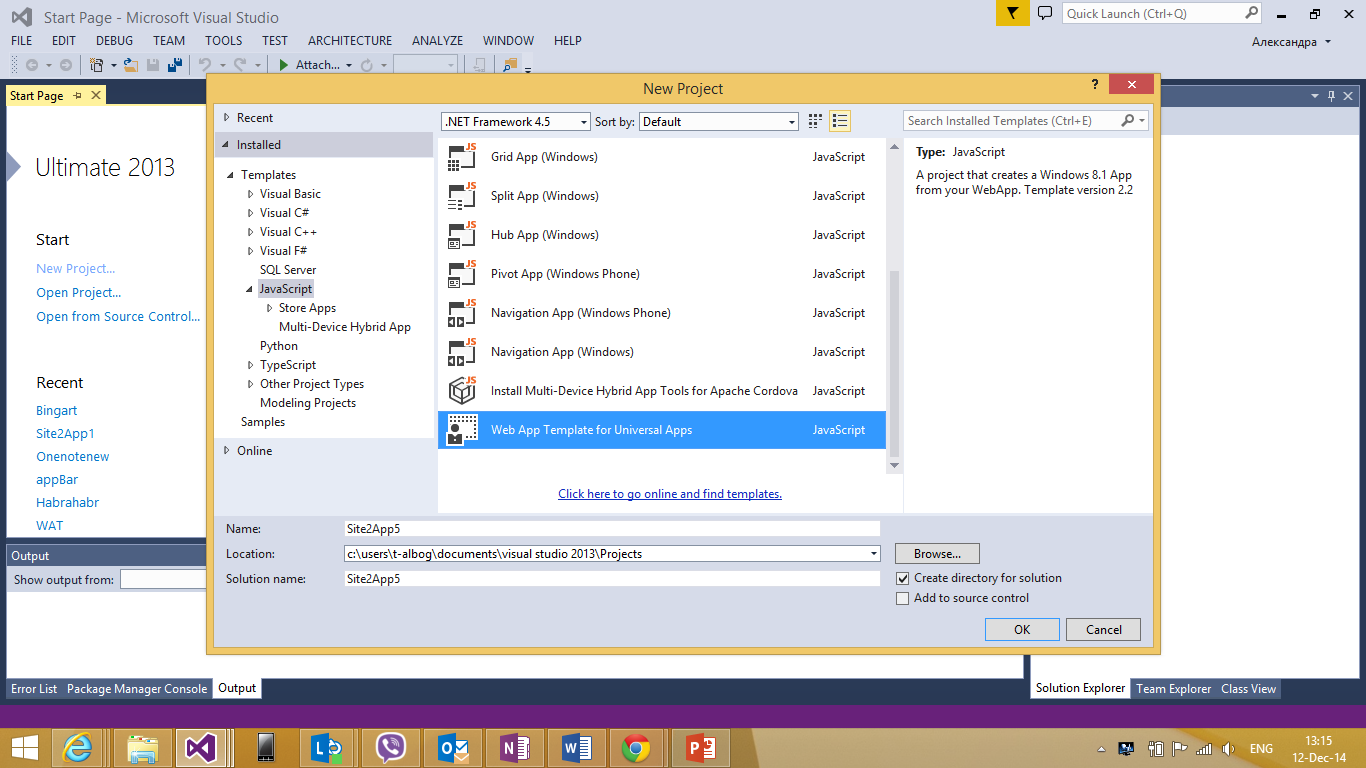Expand the Visual Basic tree node
The width and height of the screenshot is (1366, 768).
pyautogui.click(x=251, y=194)
